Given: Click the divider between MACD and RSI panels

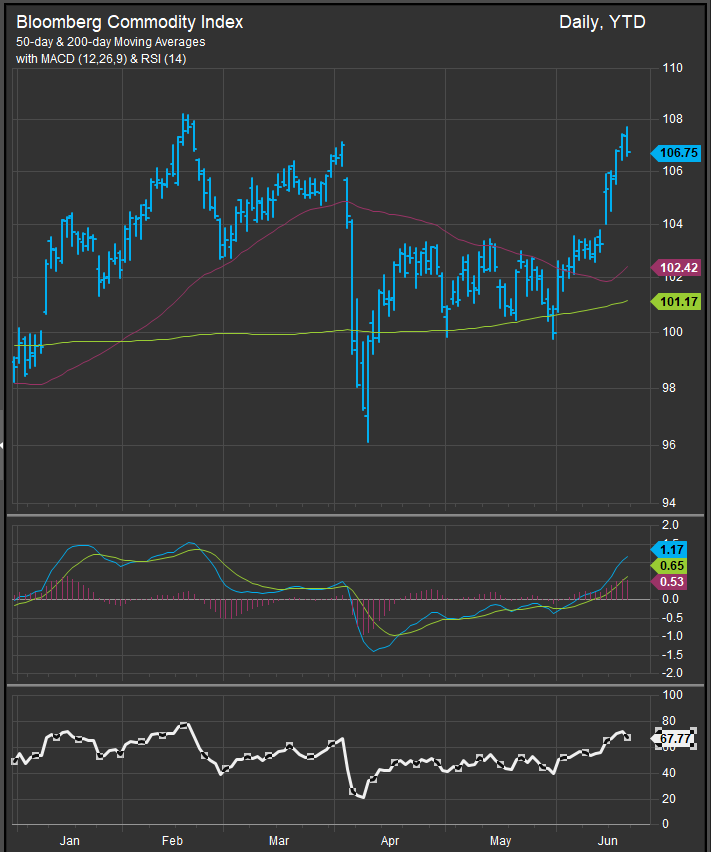Looking at the screenshot, I should pos(355,684).
